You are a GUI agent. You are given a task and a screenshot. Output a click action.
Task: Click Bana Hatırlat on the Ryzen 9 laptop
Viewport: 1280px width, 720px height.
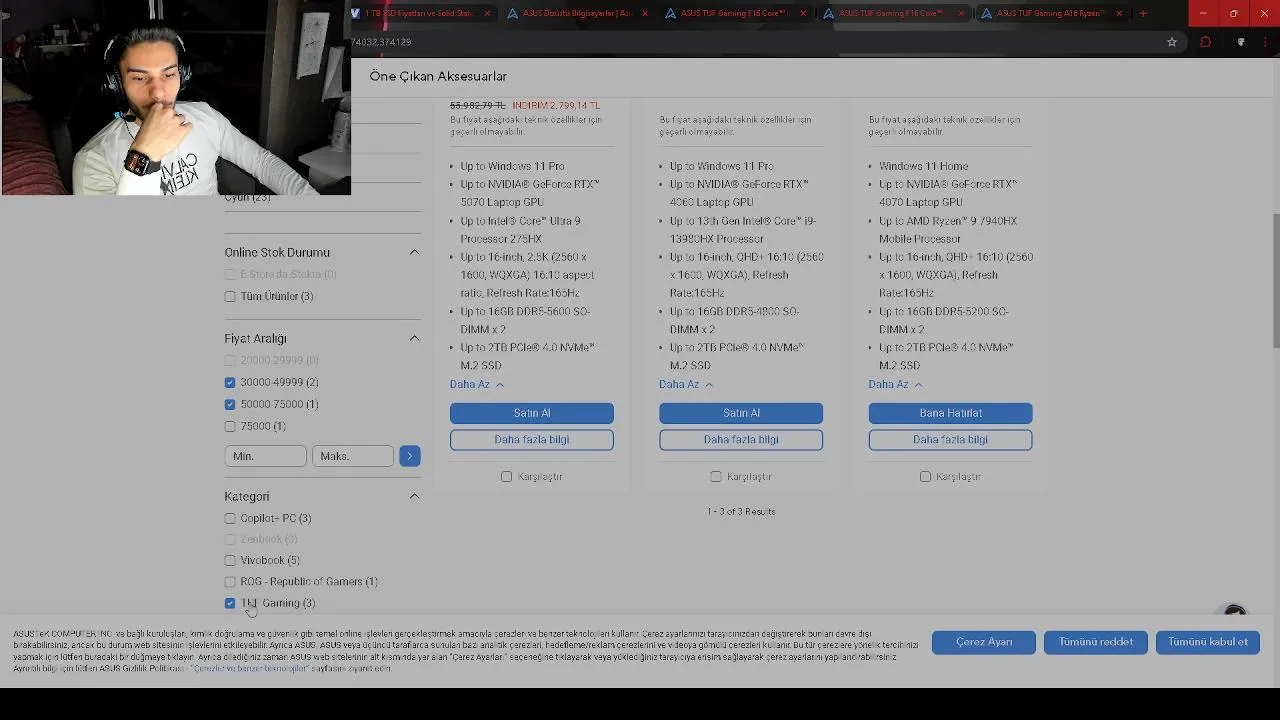(x=950, y=413)
